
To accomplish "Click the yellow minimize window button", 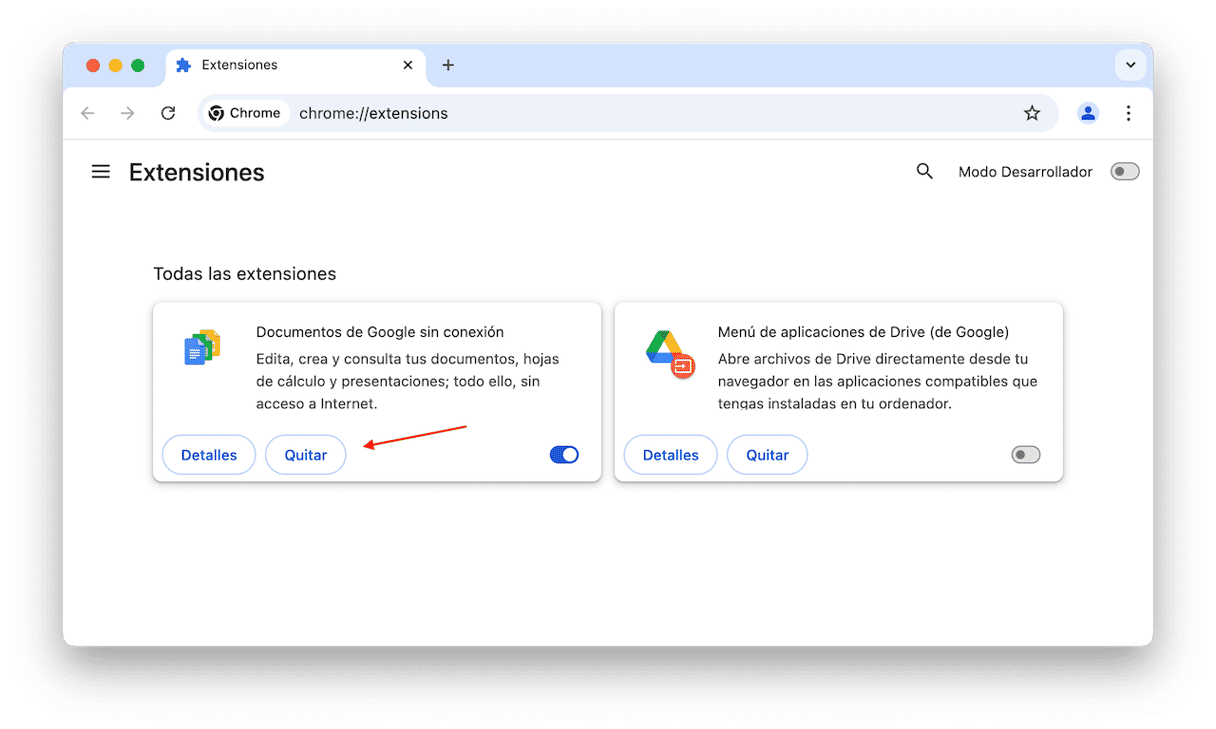I will click(115, 65).
